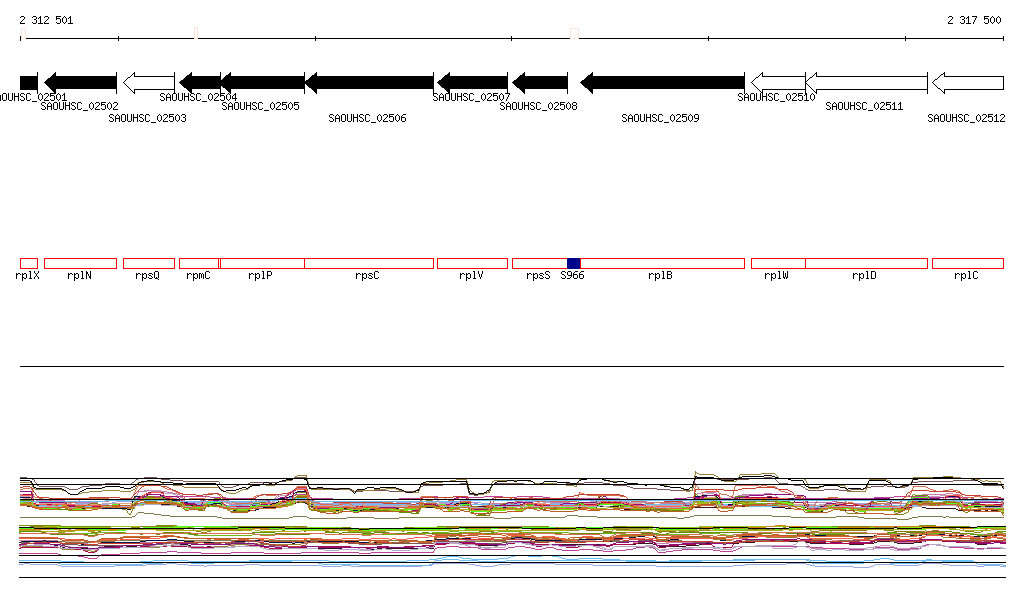
Task: Click the rplN red segment box
Action: coord(80,264)
